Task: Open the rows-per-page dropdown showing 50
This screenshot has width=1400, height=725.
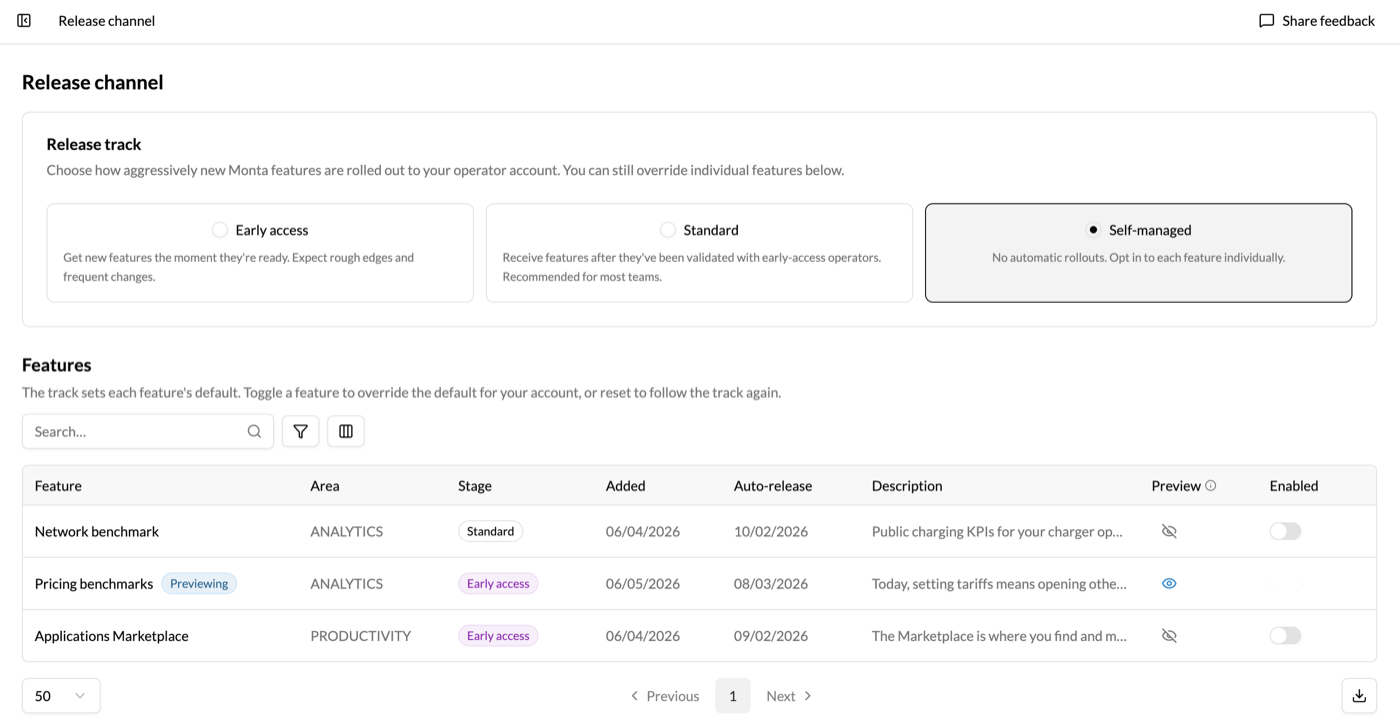Action: pyautogui.click(x=61, y=696)
